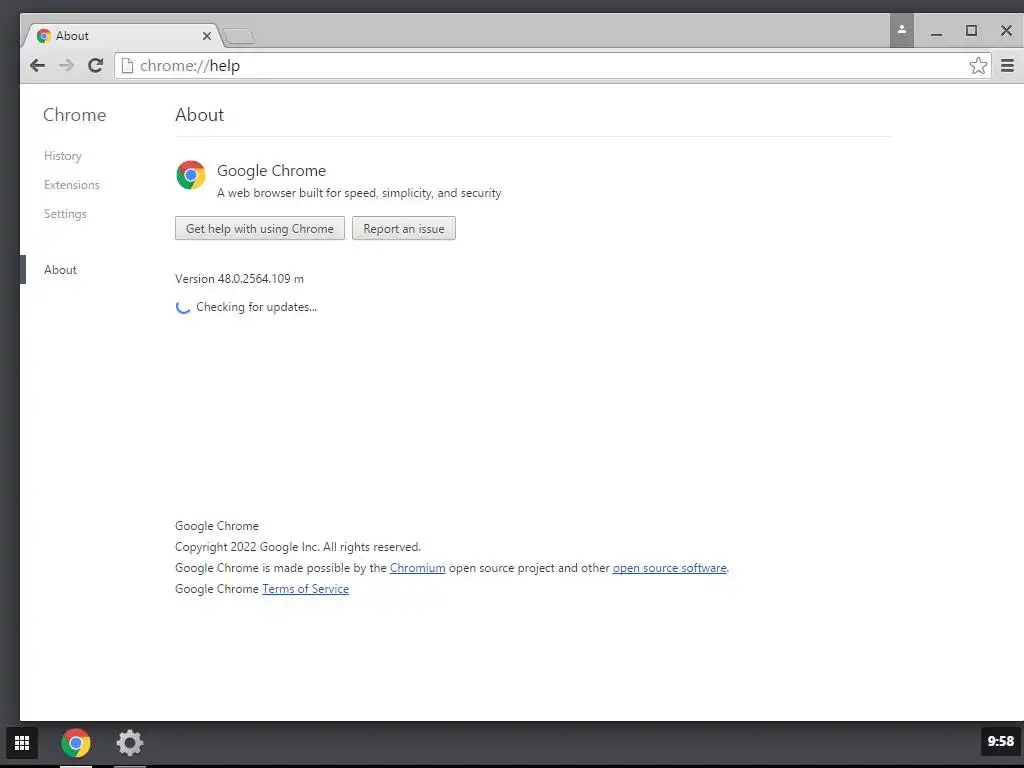Minimize the Chrome window
This screenshot has width=1024, height=768.
[936, 31]
